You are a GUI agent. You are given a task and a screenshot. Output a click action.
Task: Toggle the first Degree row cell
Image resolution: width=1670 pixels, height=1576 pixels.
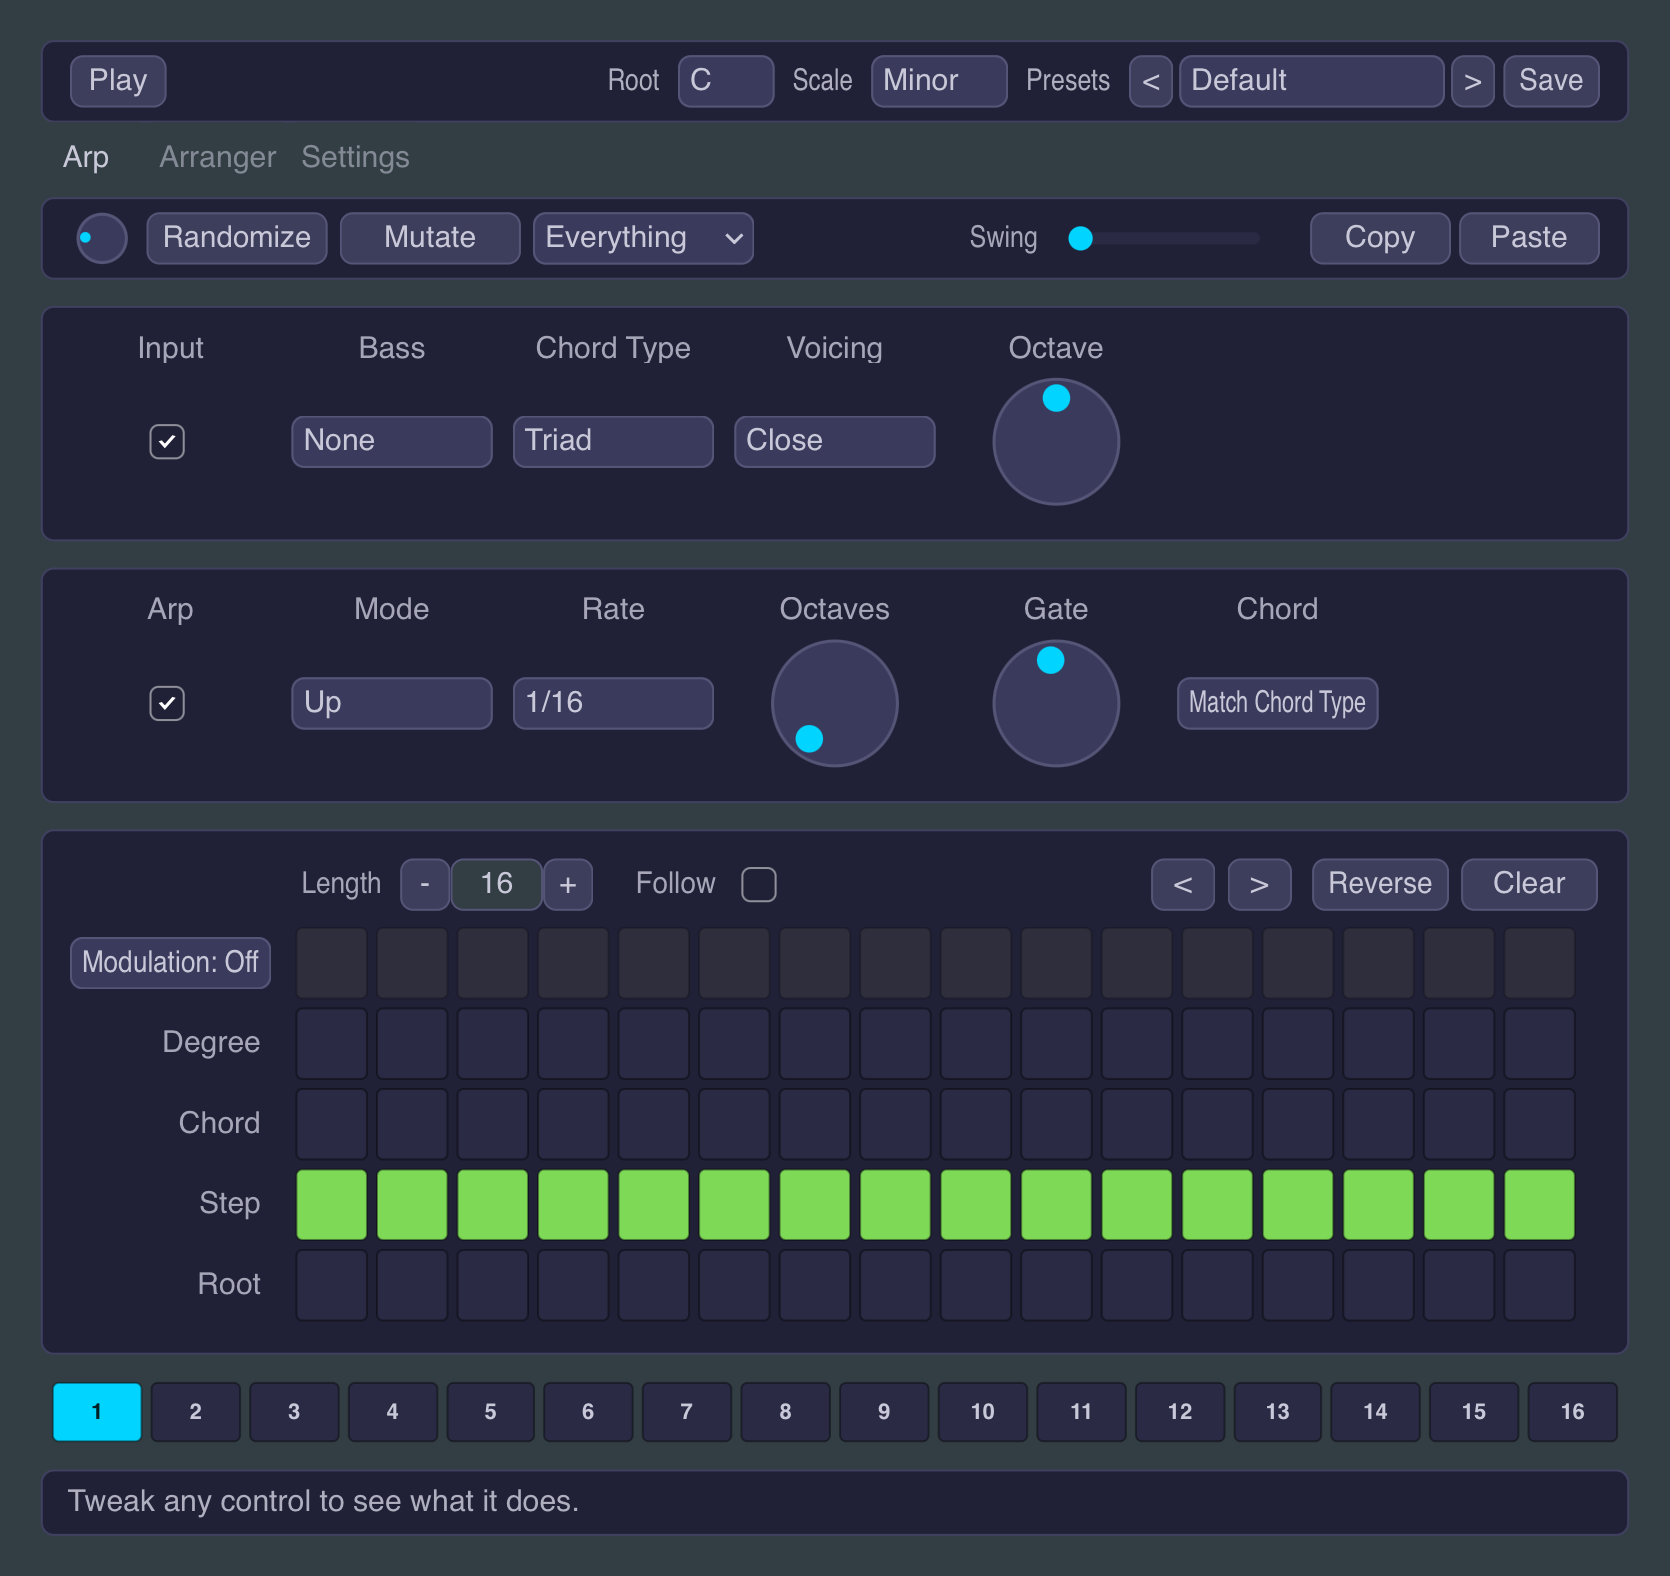click(x=332, y=1044)
